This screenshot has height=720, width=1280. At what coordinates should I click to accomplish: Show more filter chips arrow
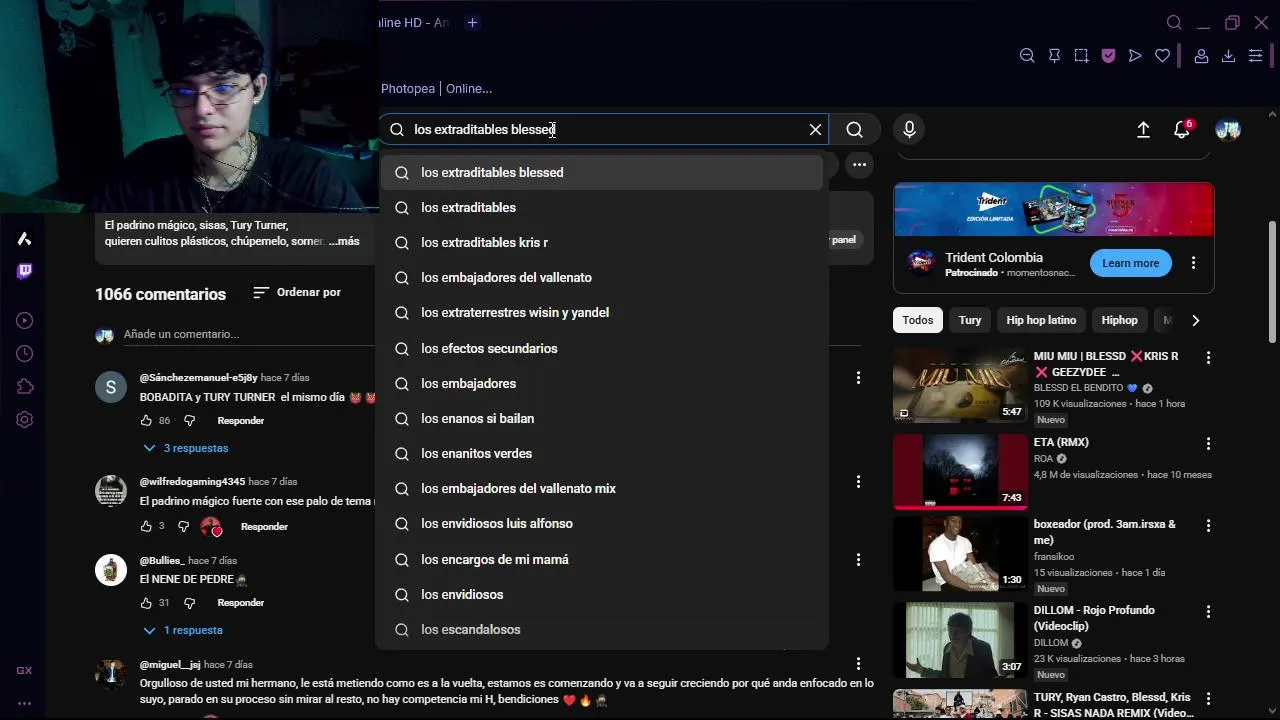coord(1195,320)
